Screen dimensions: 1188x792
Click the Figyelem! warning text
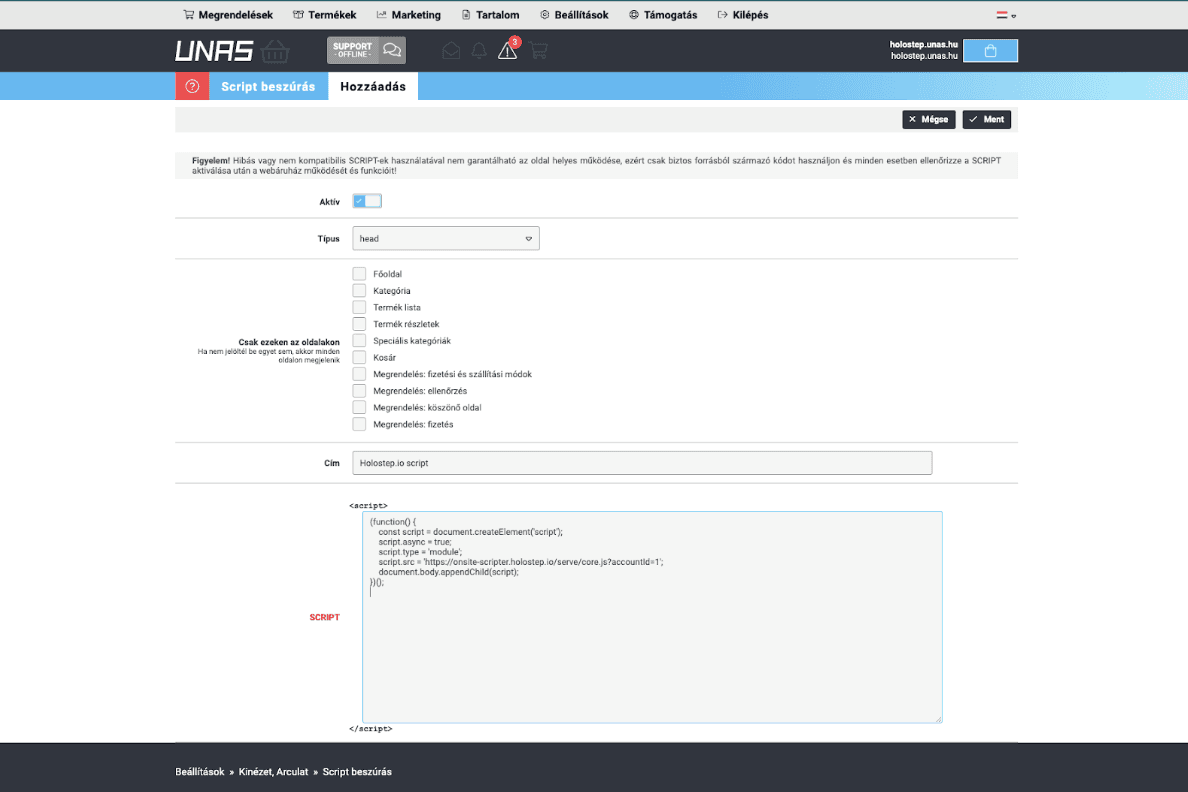[211, 161]
